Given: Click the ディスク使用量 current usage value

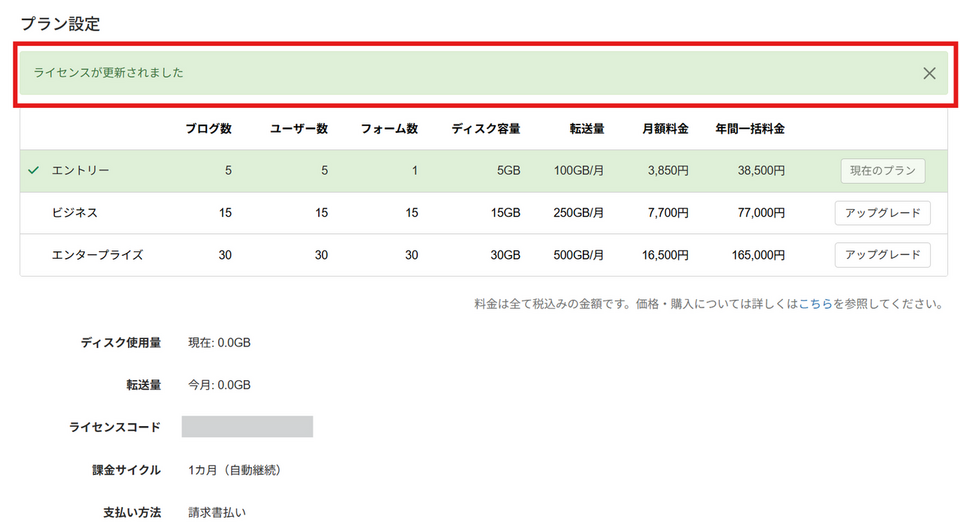Looking at the screenshot, I should (219, 343).
